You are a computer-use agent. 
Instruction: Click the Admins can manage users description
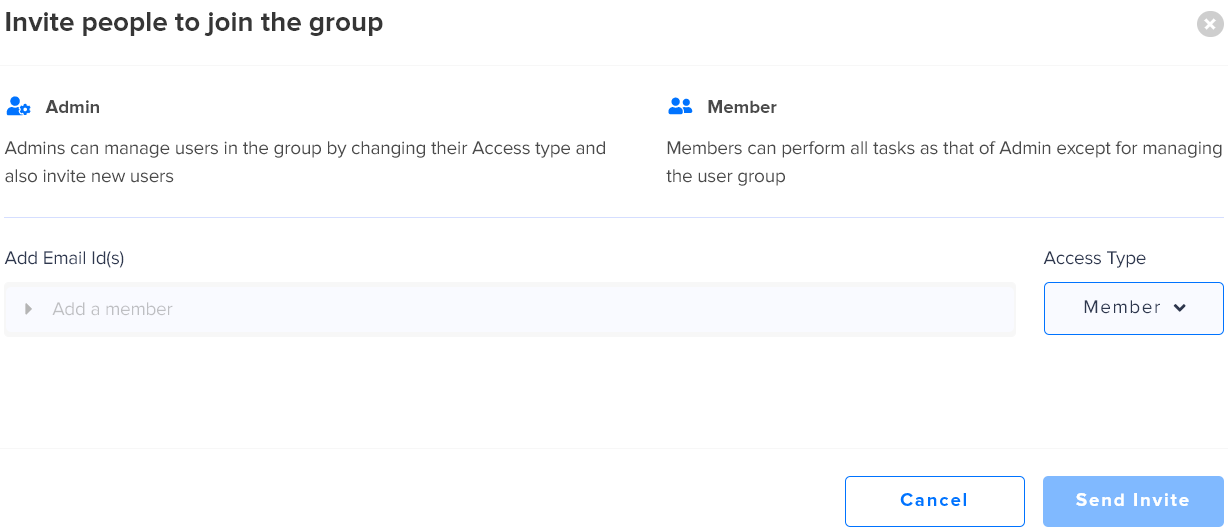click(x=306, y=162)
